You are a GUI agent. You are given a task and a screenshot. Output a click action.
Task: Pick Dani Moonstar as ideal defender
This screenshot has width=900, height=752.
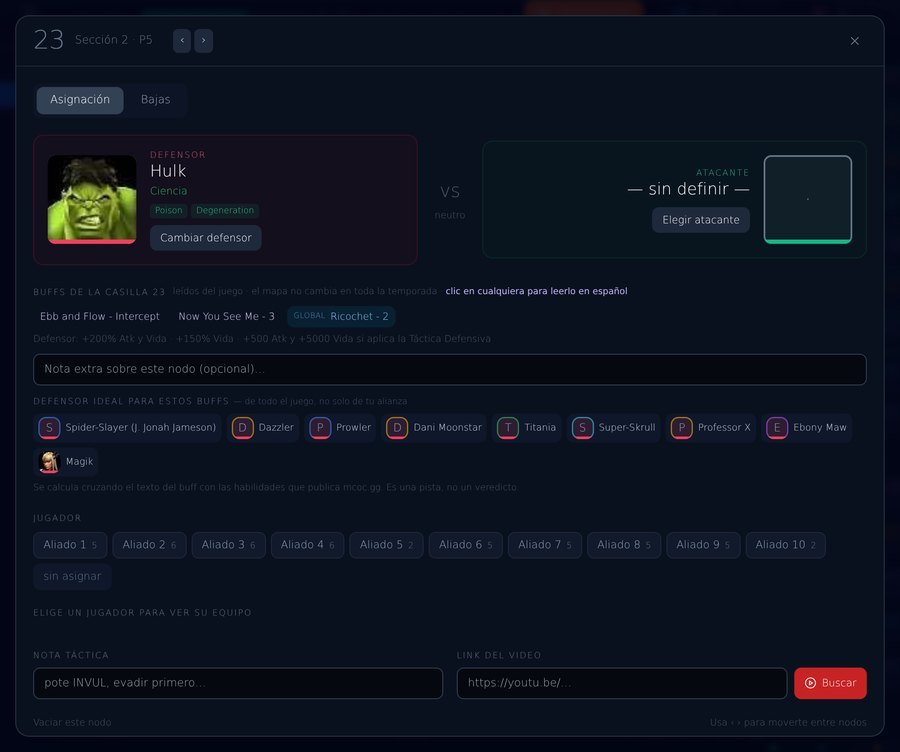pyautogui.click(x=434, y=428)
